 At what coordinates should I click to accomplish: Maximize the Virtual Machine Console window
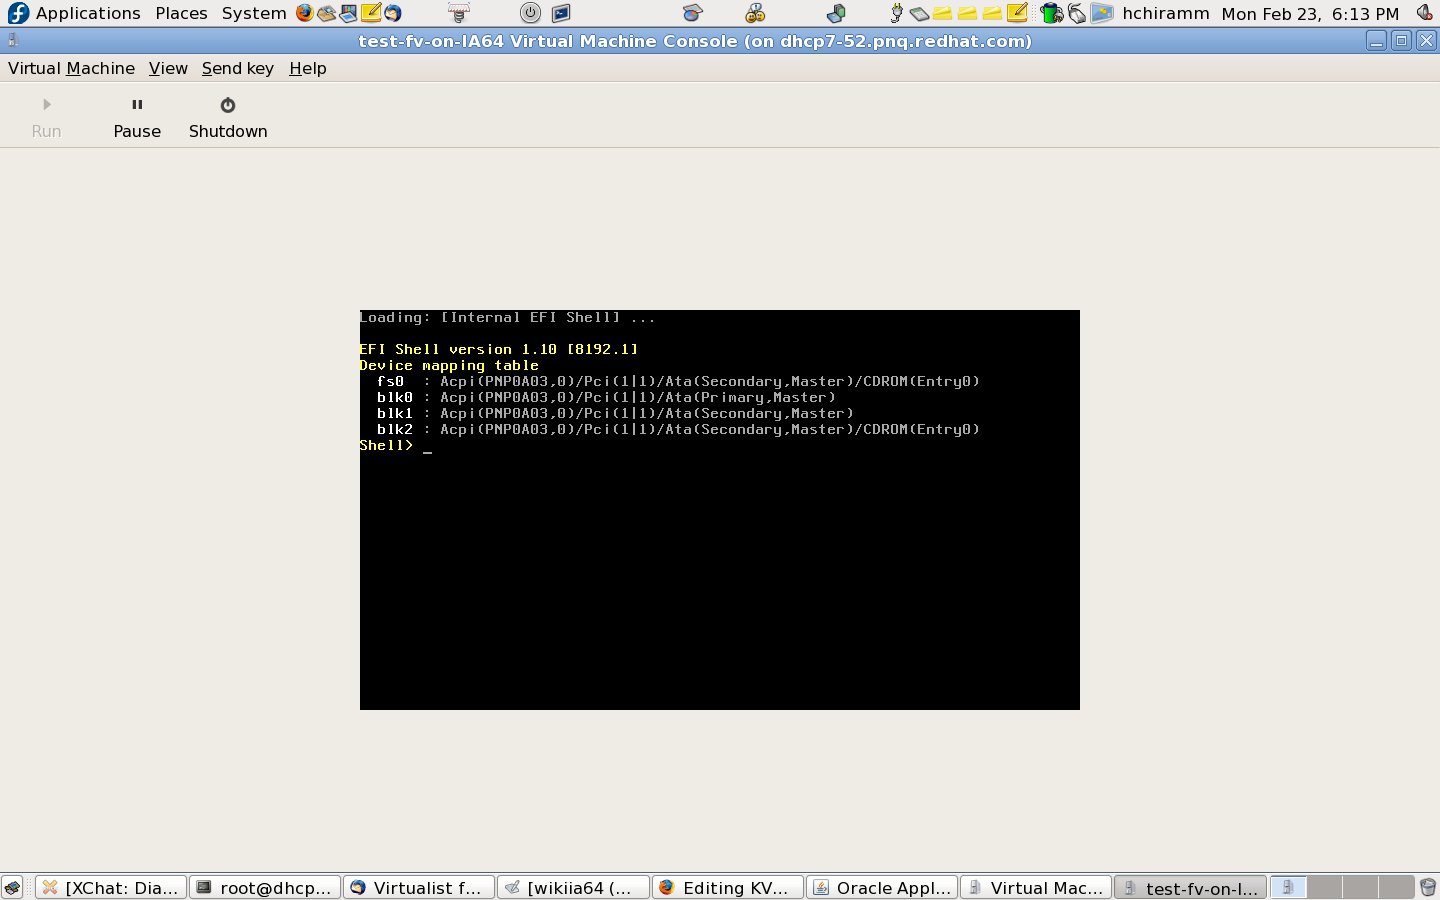tap(1402, 41)
